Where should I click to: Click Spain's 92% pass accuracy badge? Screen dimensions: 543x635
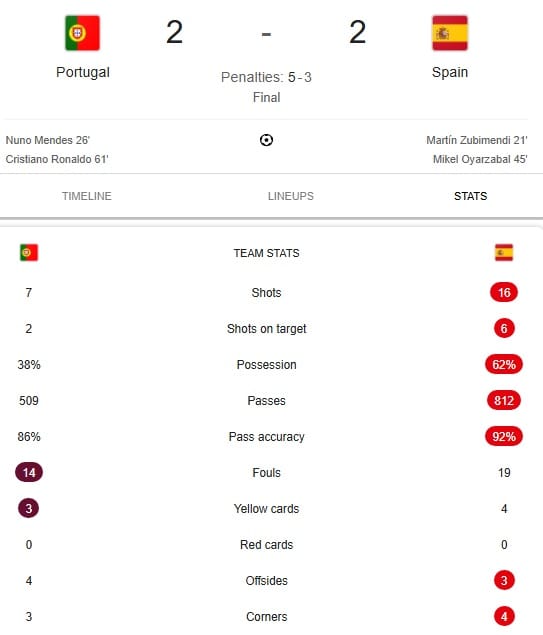pyautogui.click(x=504, y=437)
